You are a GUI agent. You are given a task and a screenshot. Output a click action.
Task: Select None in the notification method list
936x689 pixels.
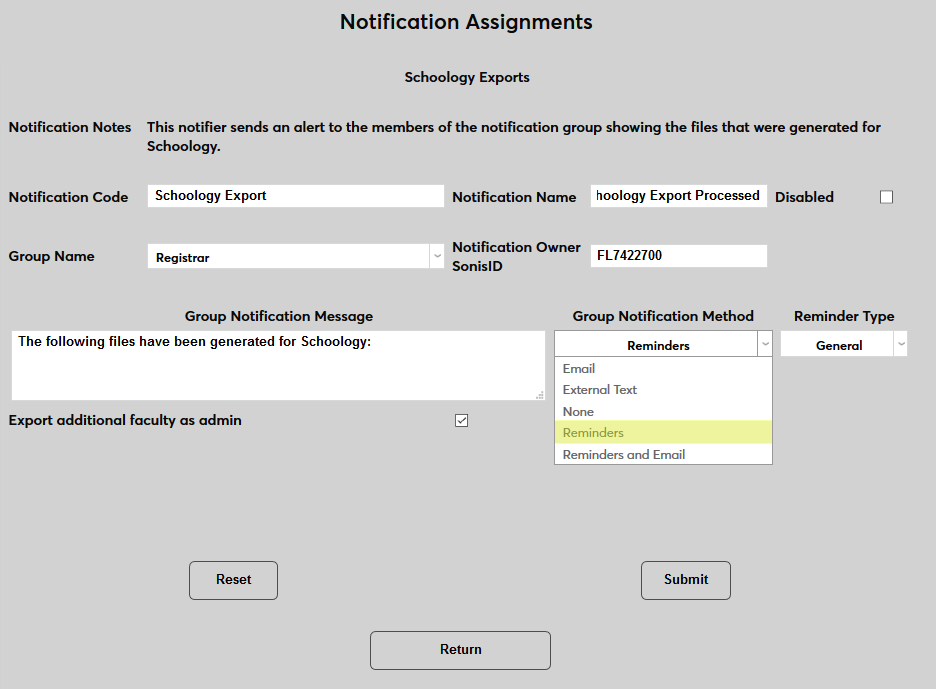[x=577, y=411]
